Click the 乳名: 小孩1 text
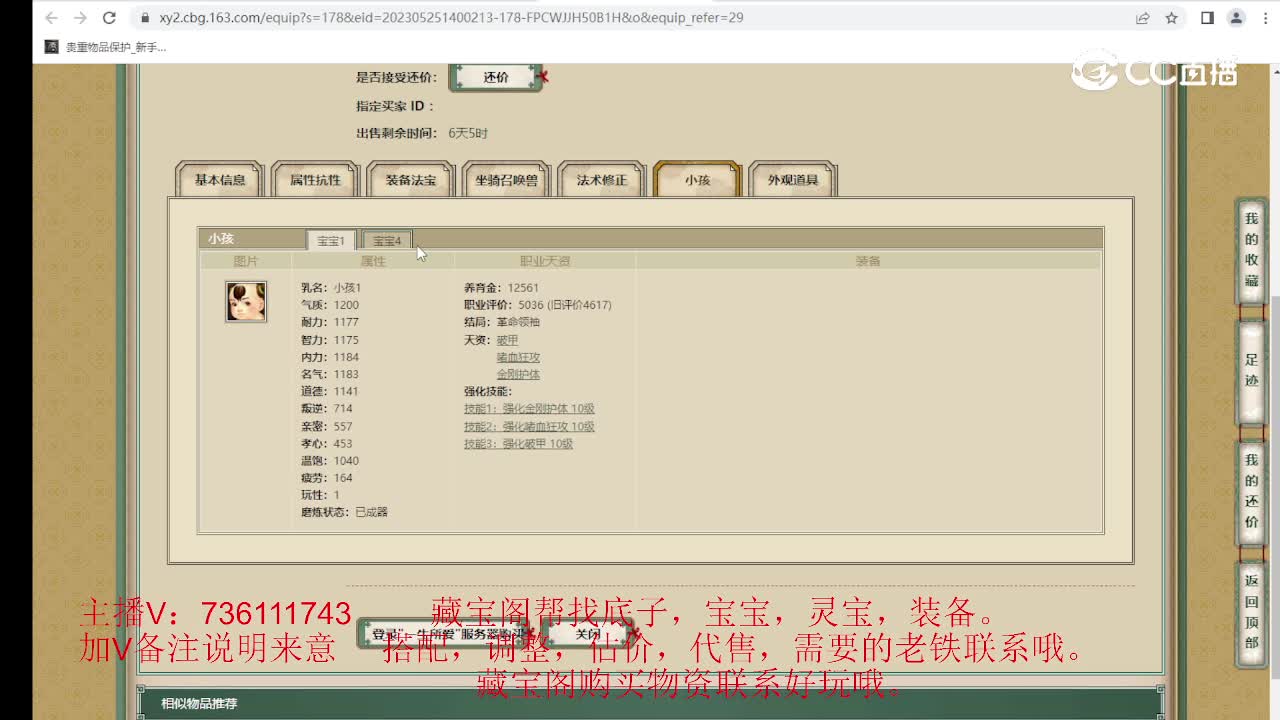This screenshot has height=720, width=1280. click(x=331, y=288)
